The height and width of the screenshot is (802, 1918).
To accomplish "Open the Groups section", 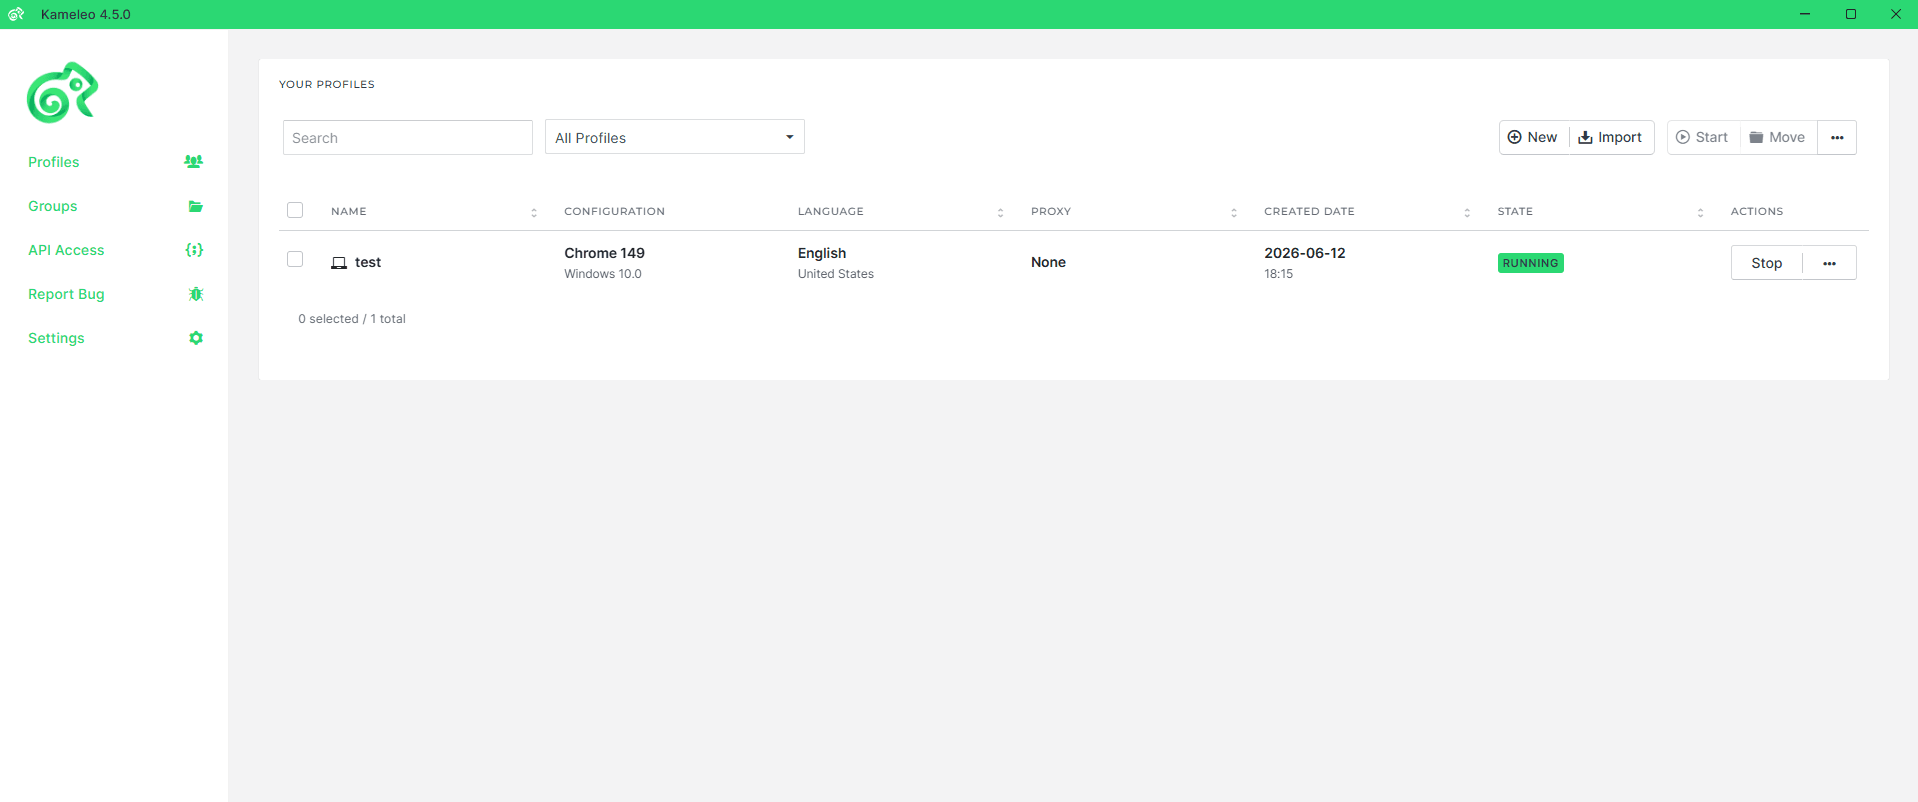I will click(53, 206).
